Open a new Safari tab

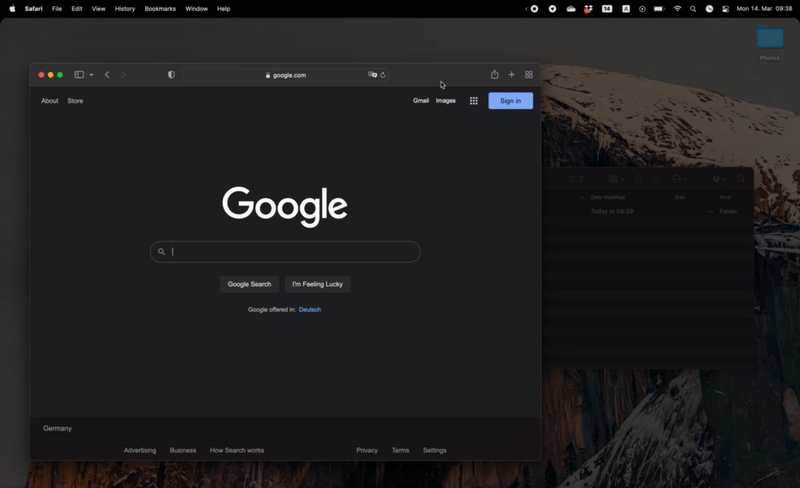[511, 75]
